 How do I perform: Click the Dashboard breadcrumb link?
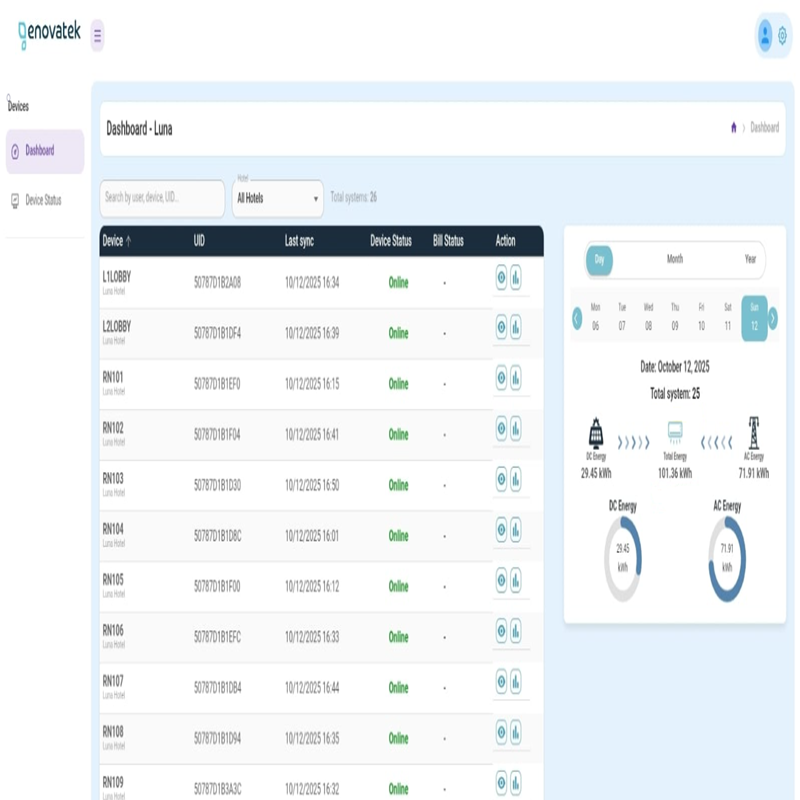(766, 127)
